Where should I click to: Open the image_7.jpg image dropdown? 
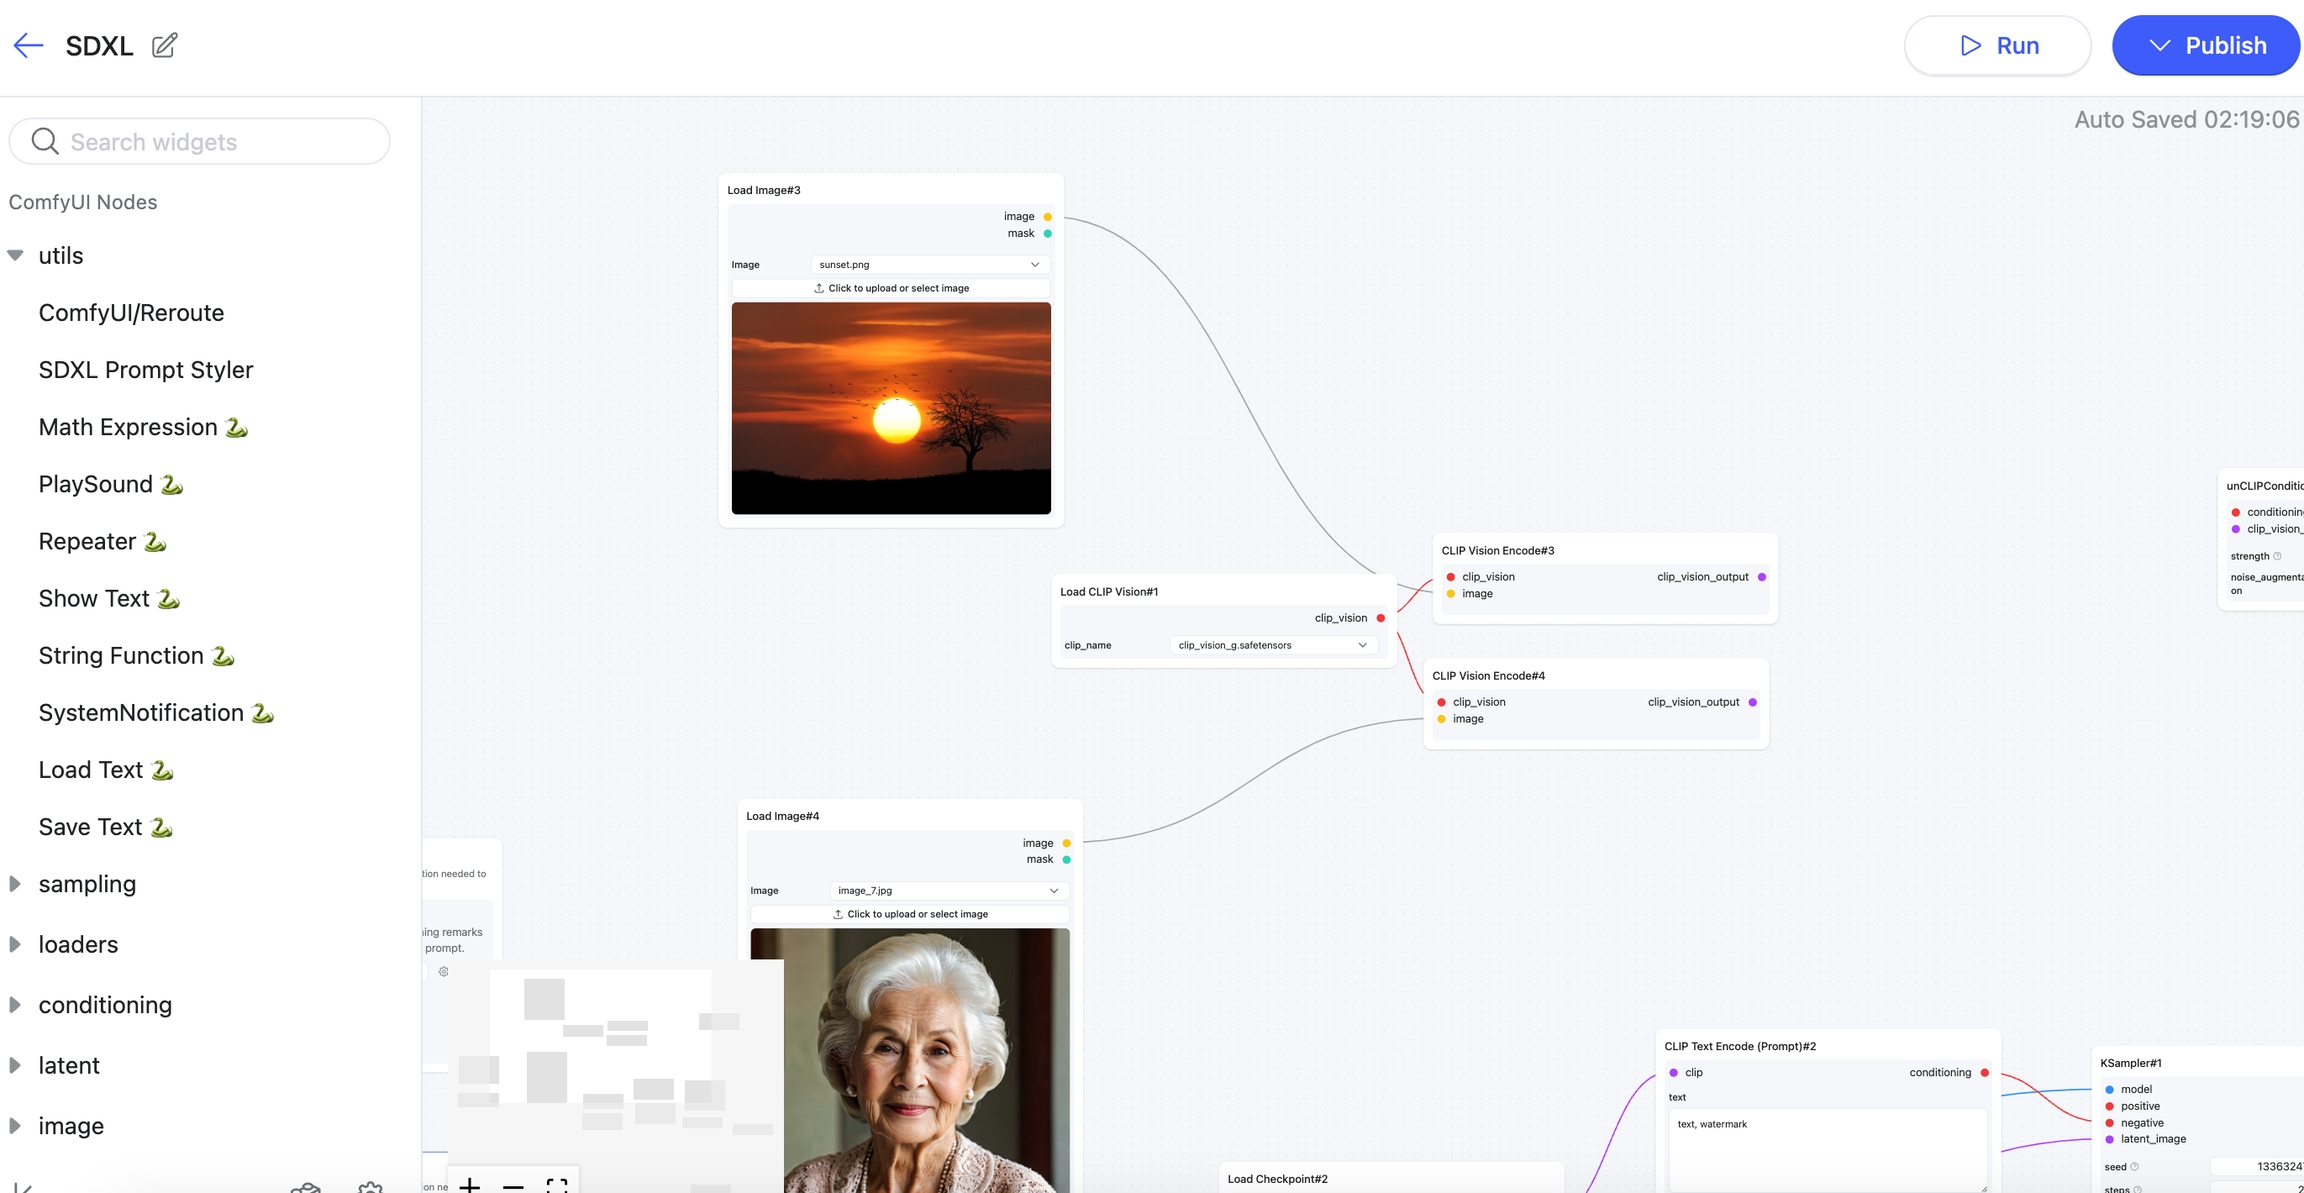[948, 890]
